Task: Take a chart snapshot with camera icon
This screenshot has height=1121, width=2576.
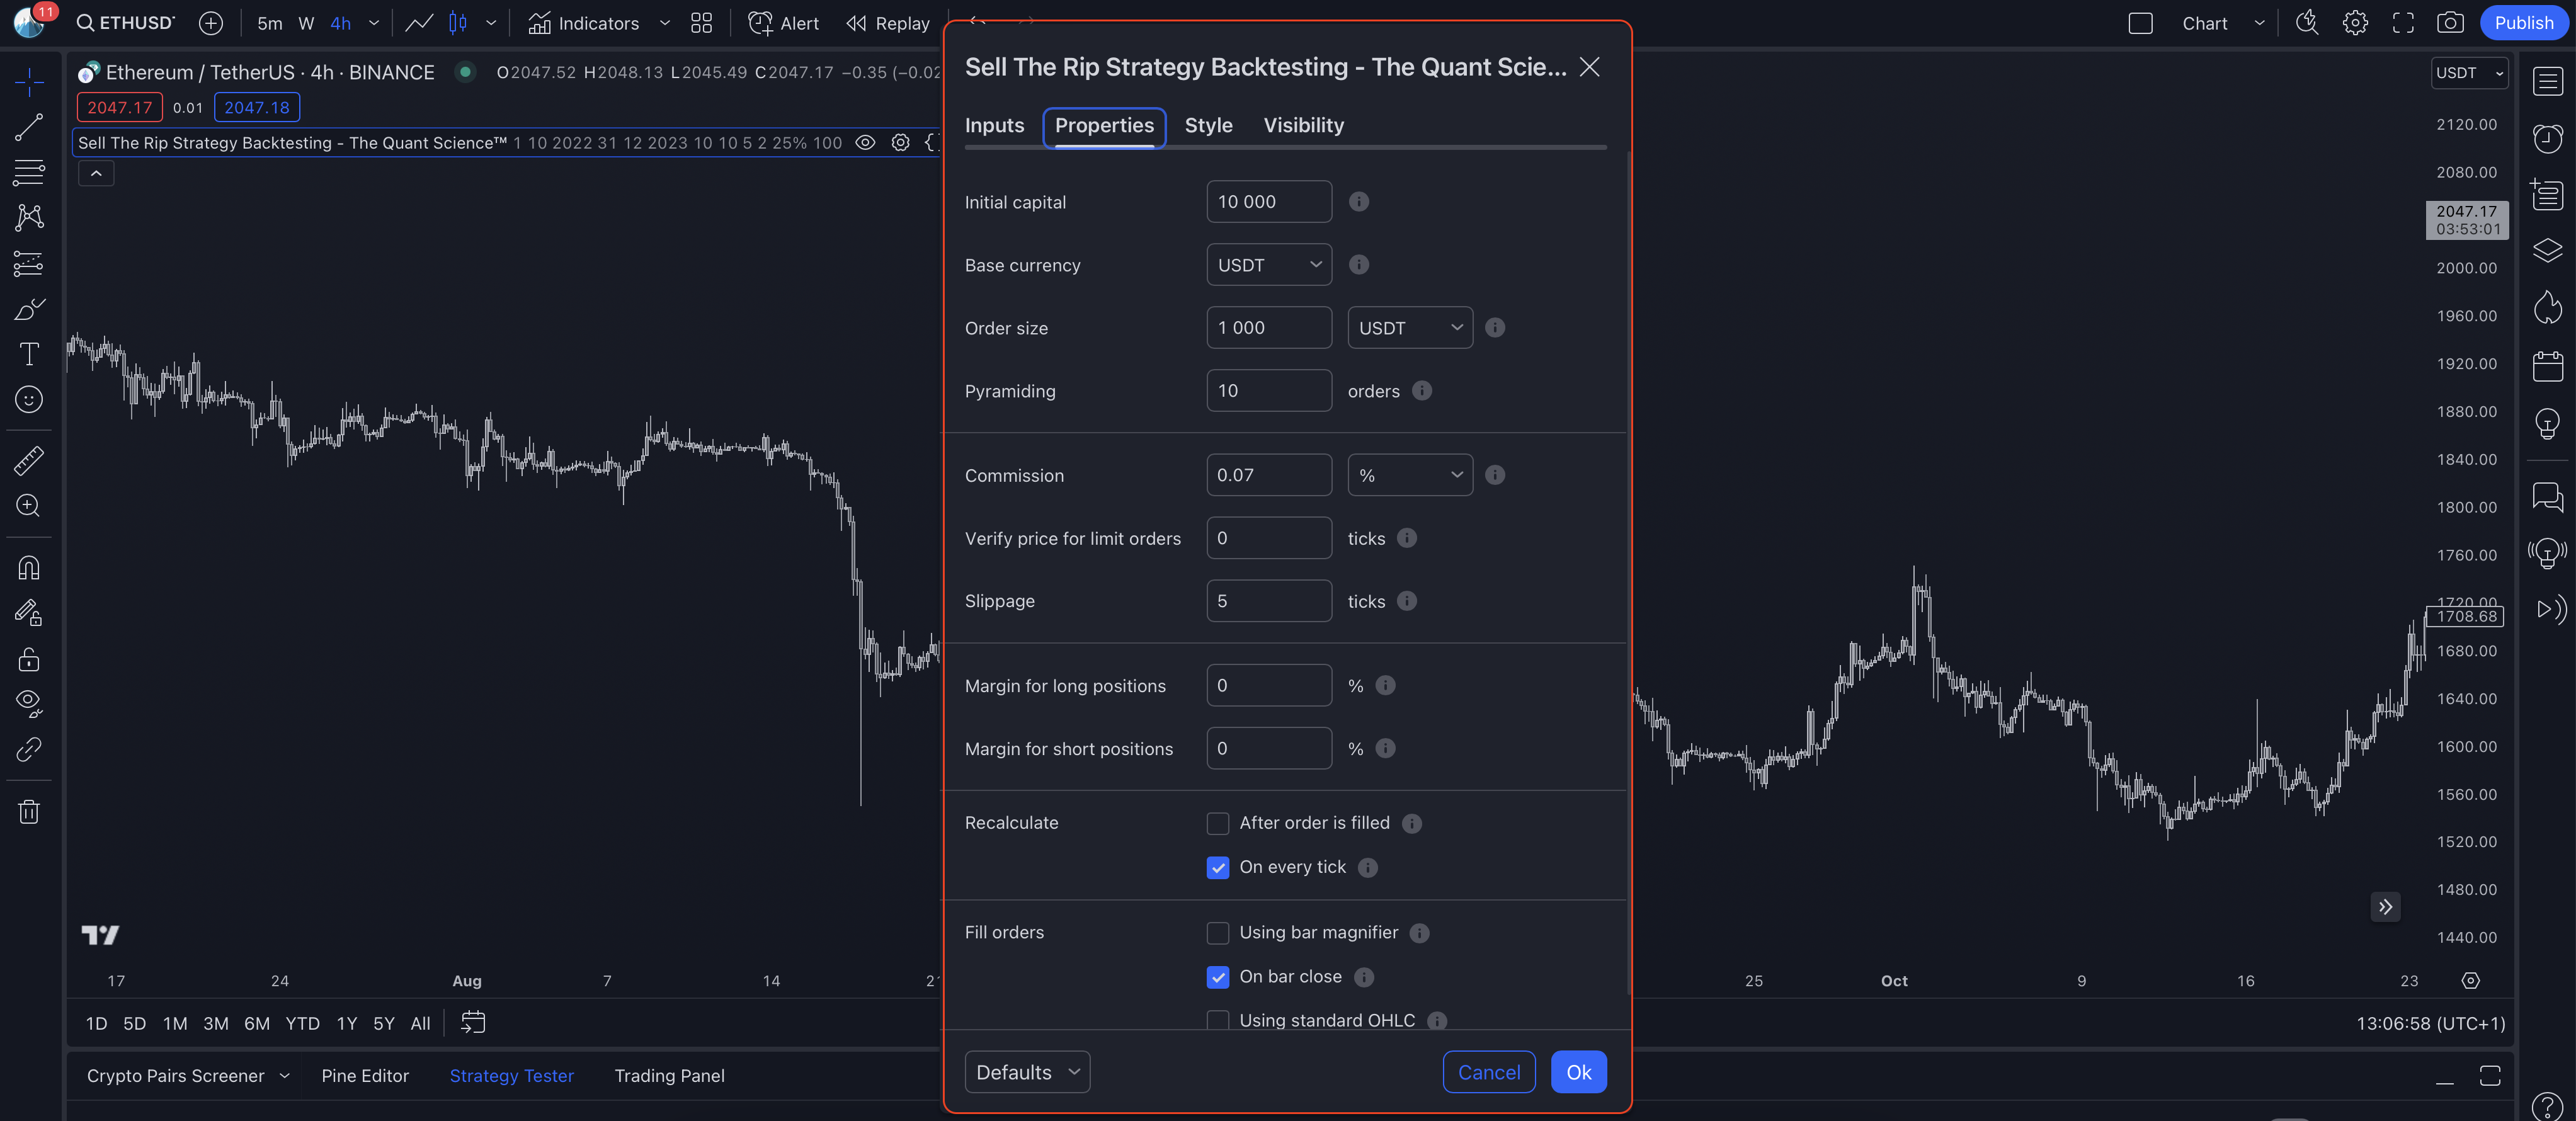Action: [x=2449, y=23]
